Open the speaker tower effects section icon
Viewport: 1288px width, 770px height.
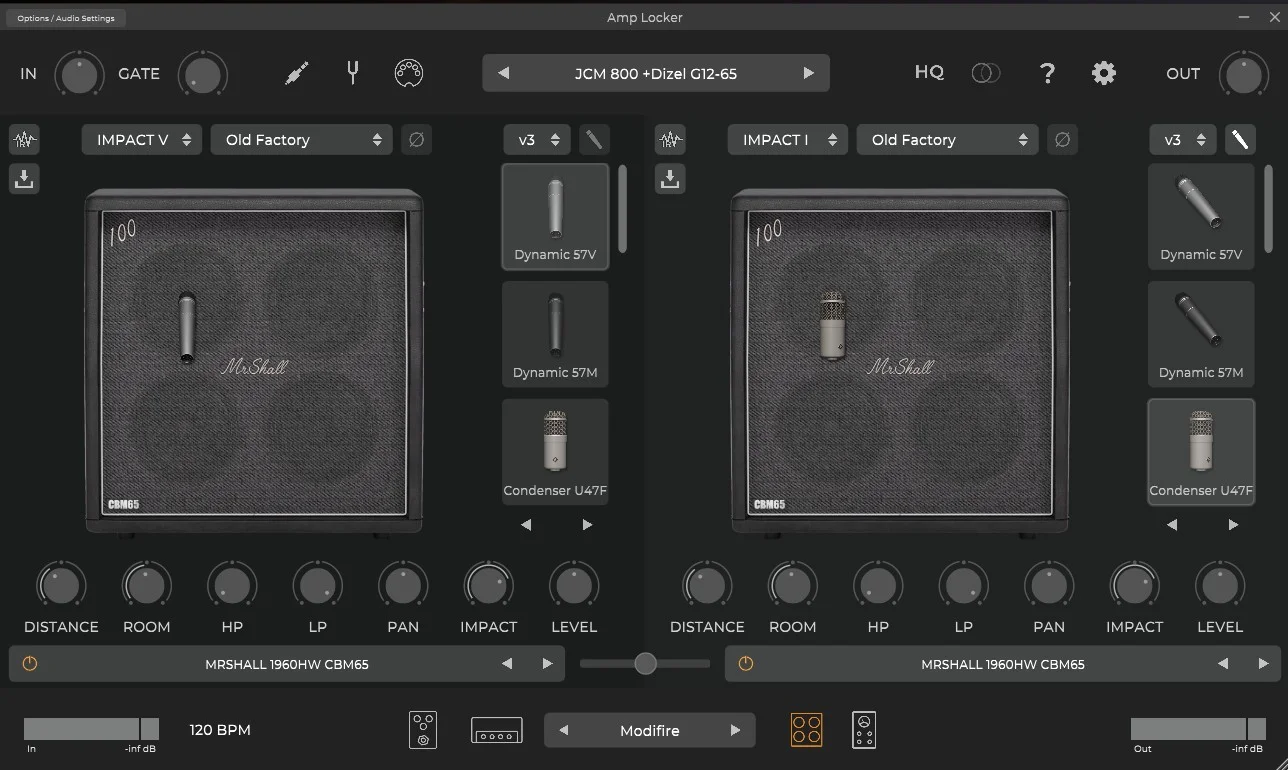coord(864,730)
